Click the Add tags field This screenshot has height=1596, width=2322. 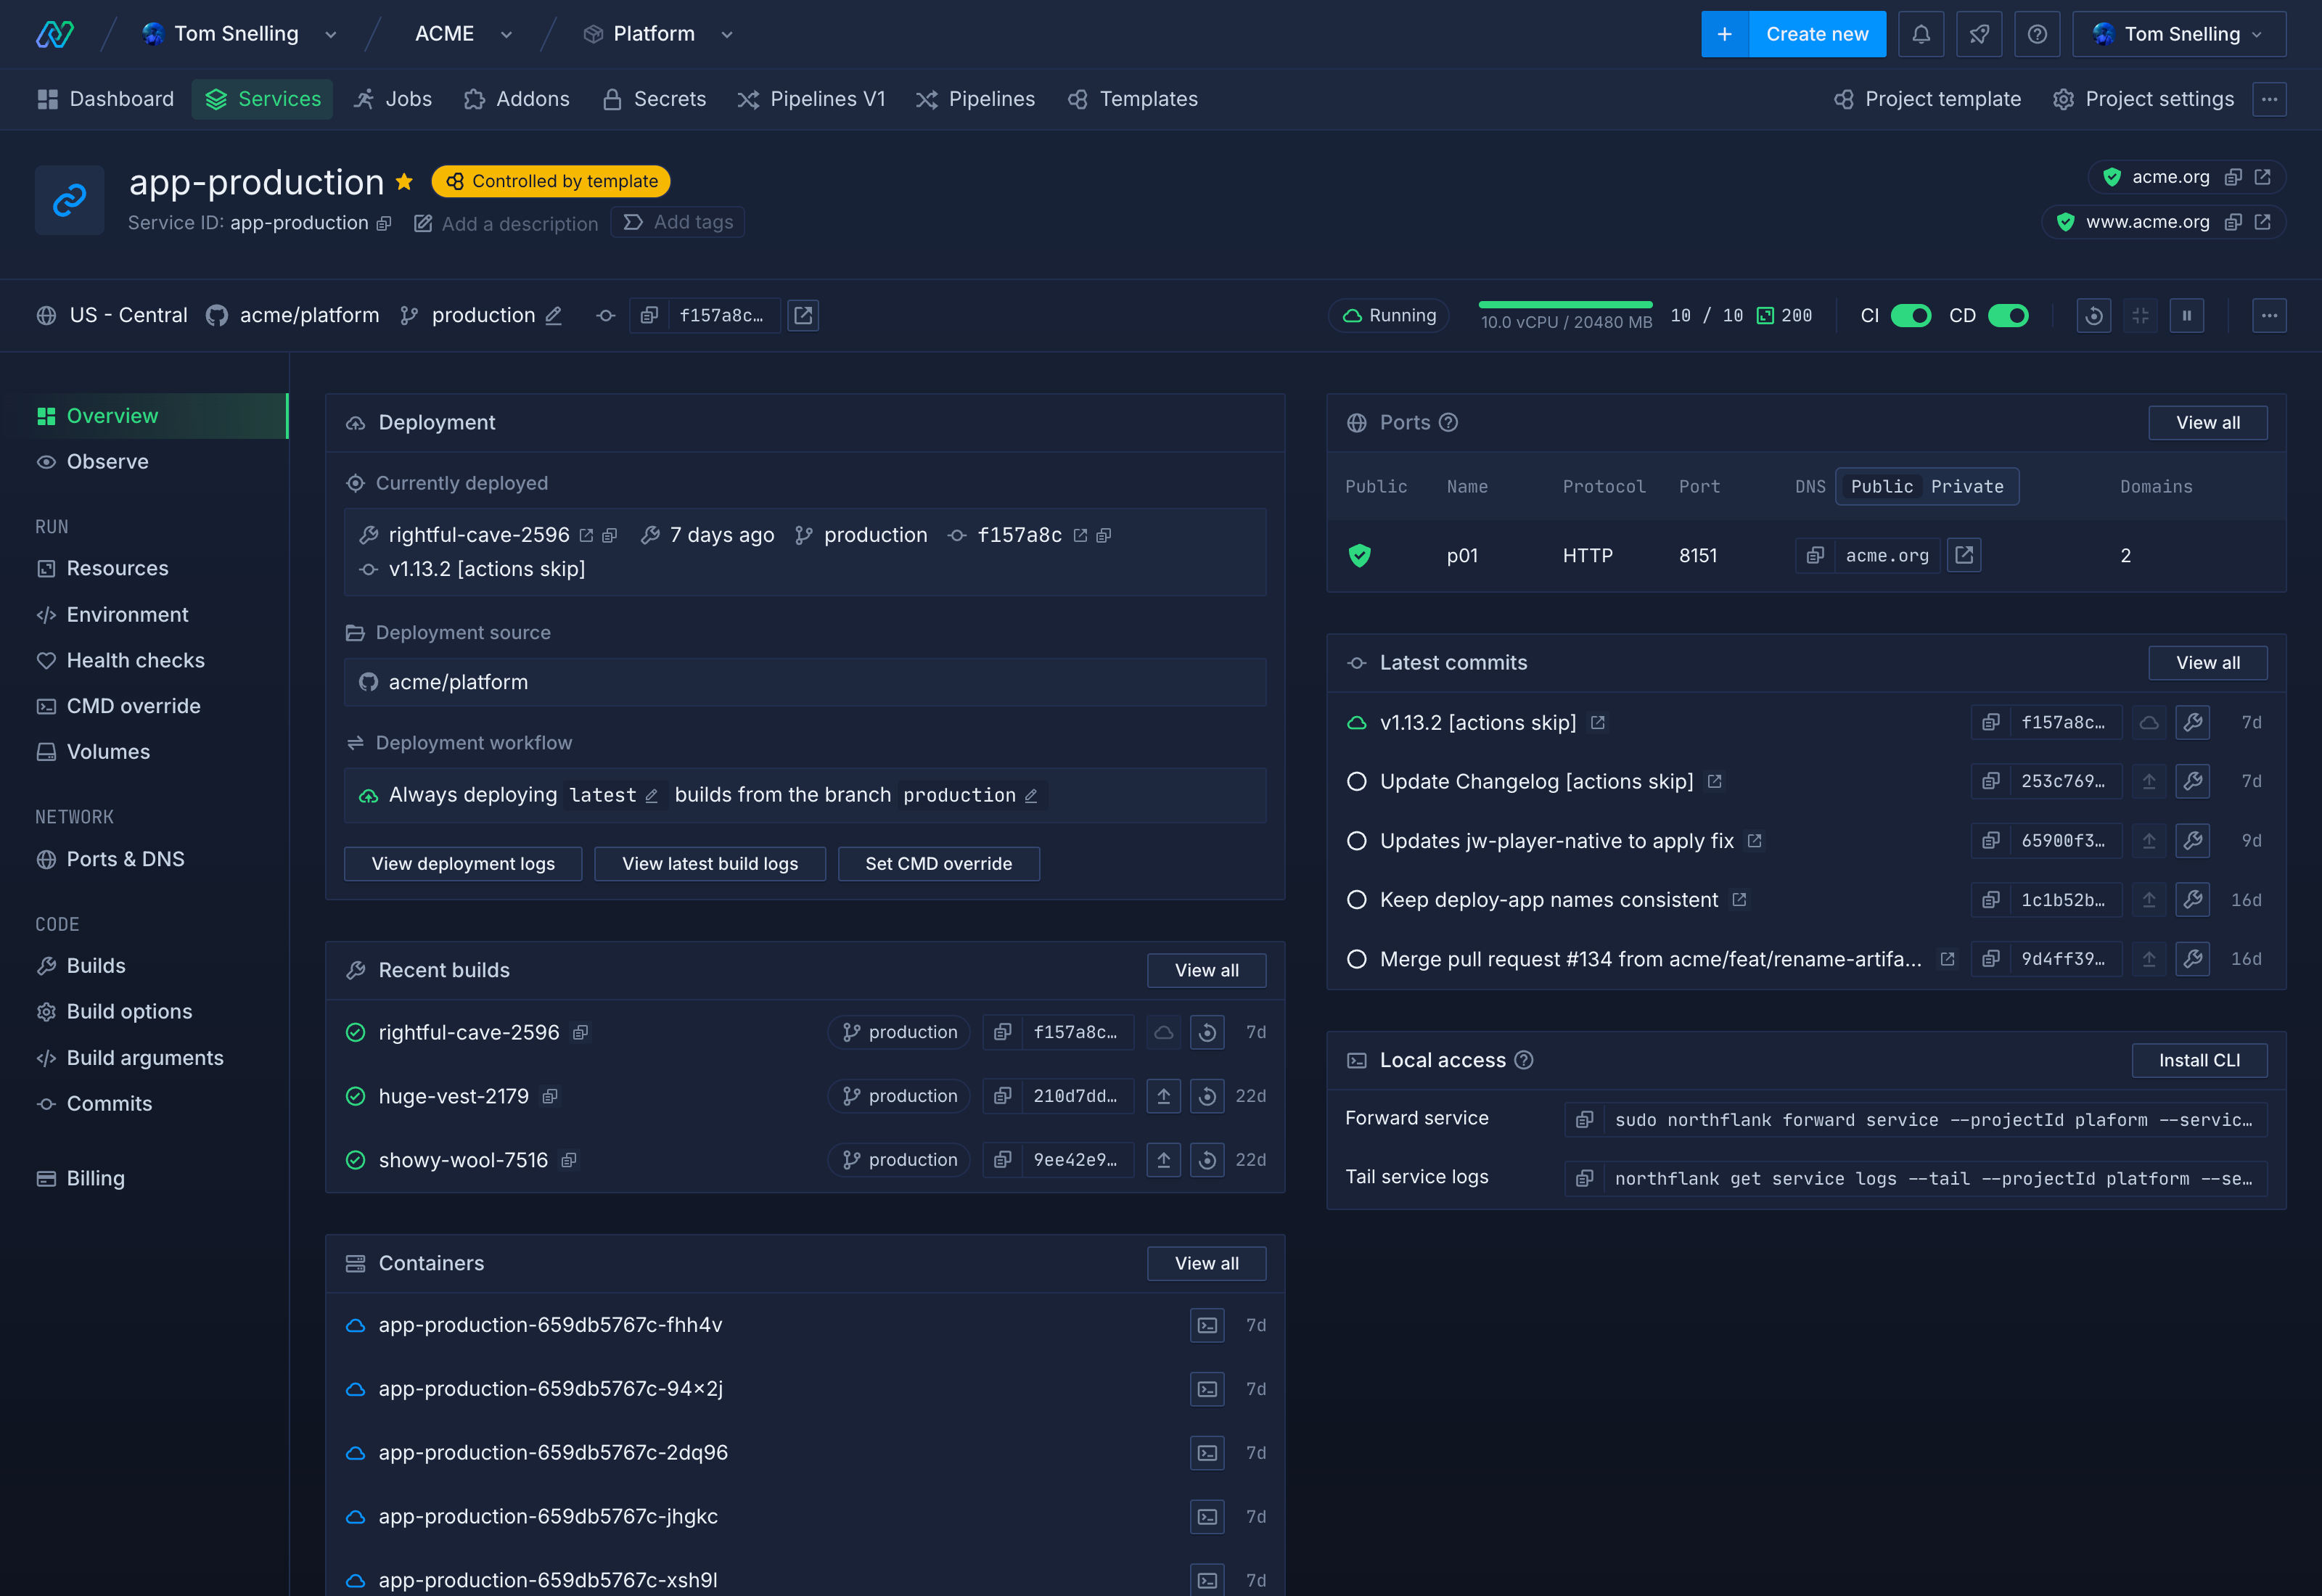(679, 222)
